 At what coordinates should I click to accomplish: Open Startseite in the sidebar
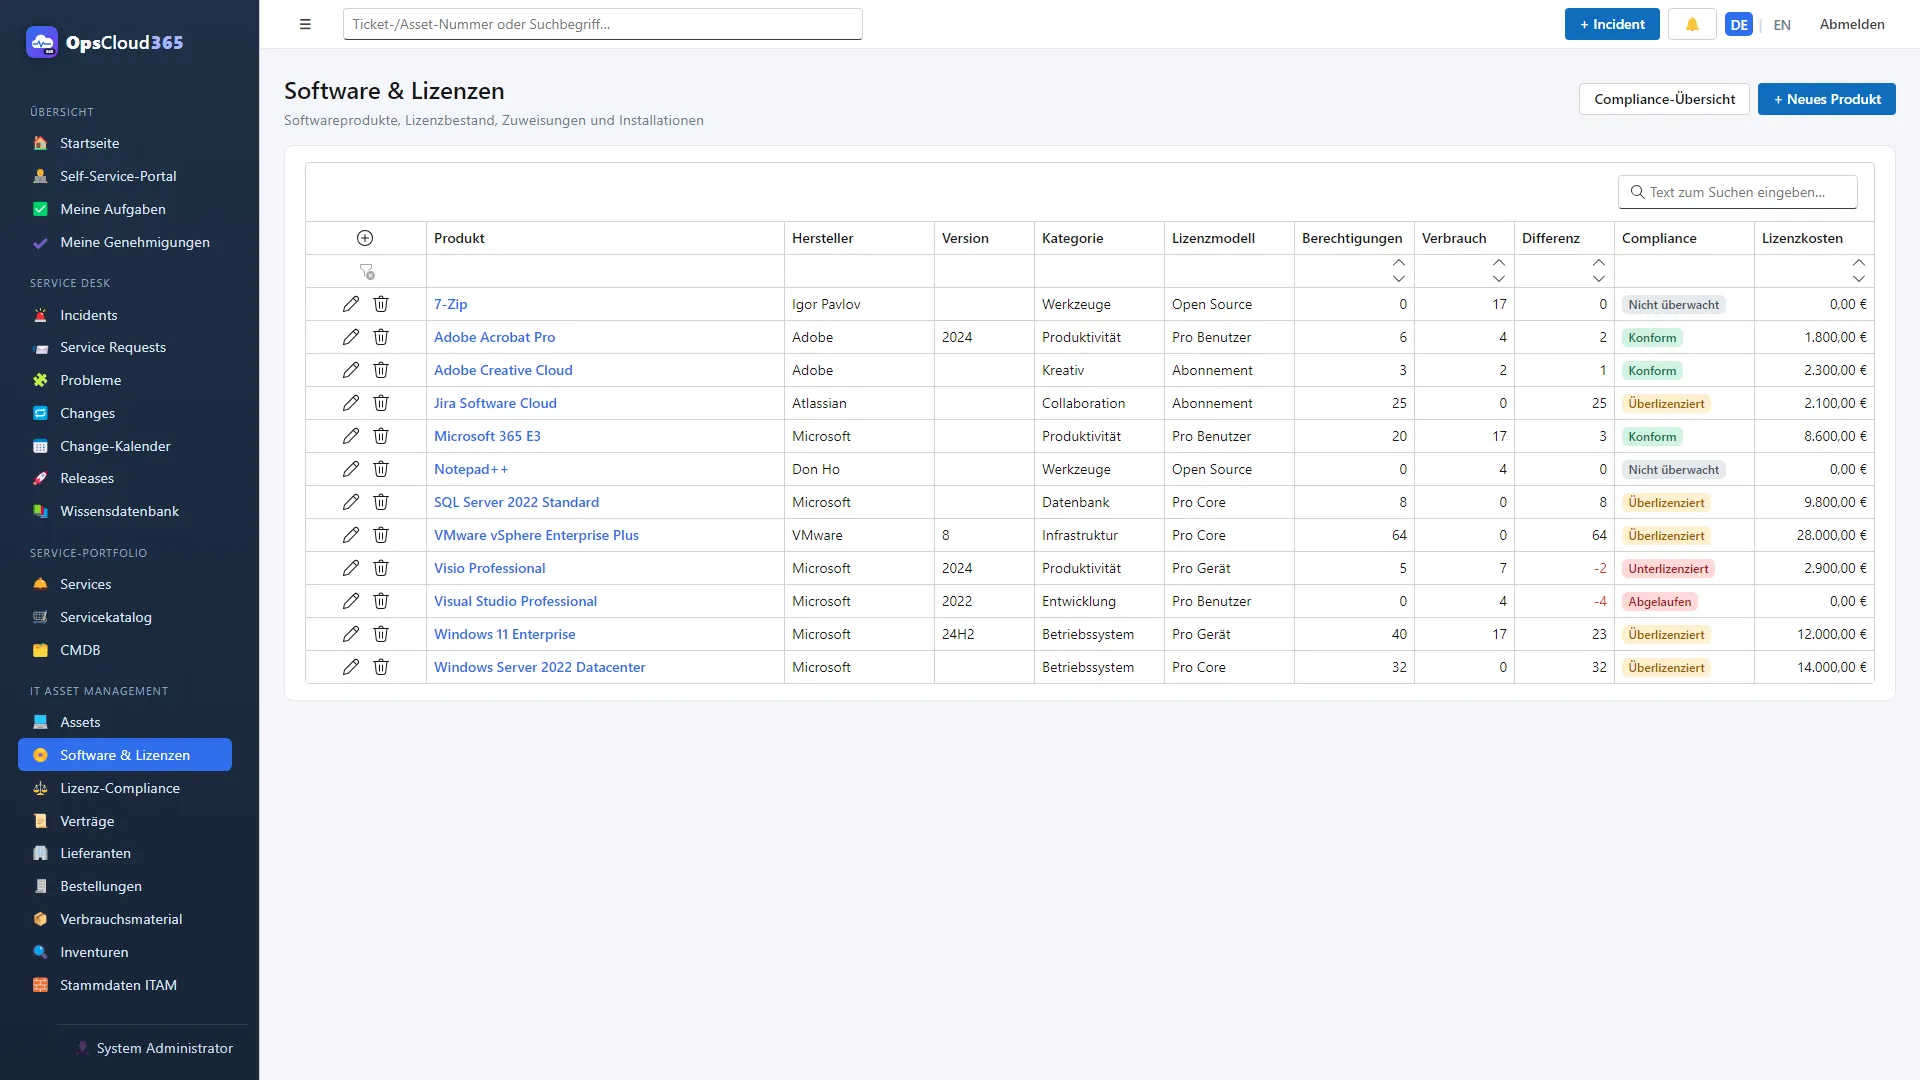point(125,143)
